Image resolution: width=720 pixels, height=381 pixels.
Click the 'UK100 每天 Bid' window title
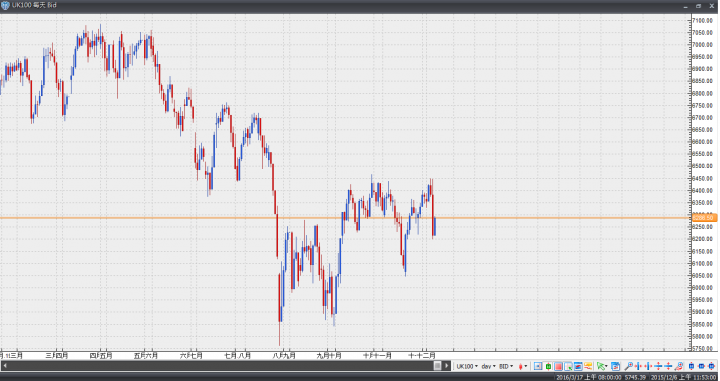(35, 6)
